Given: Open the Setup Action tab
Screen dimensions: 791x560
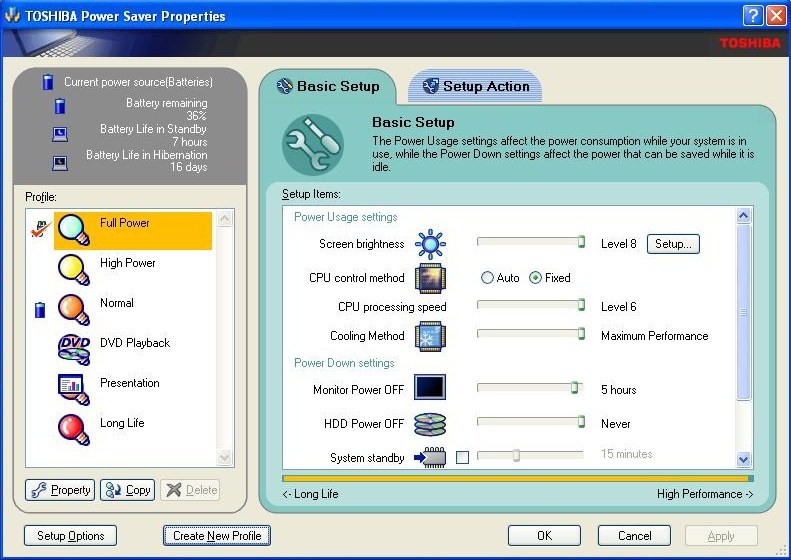Looking at the screenshot, I should coord(476,86).
